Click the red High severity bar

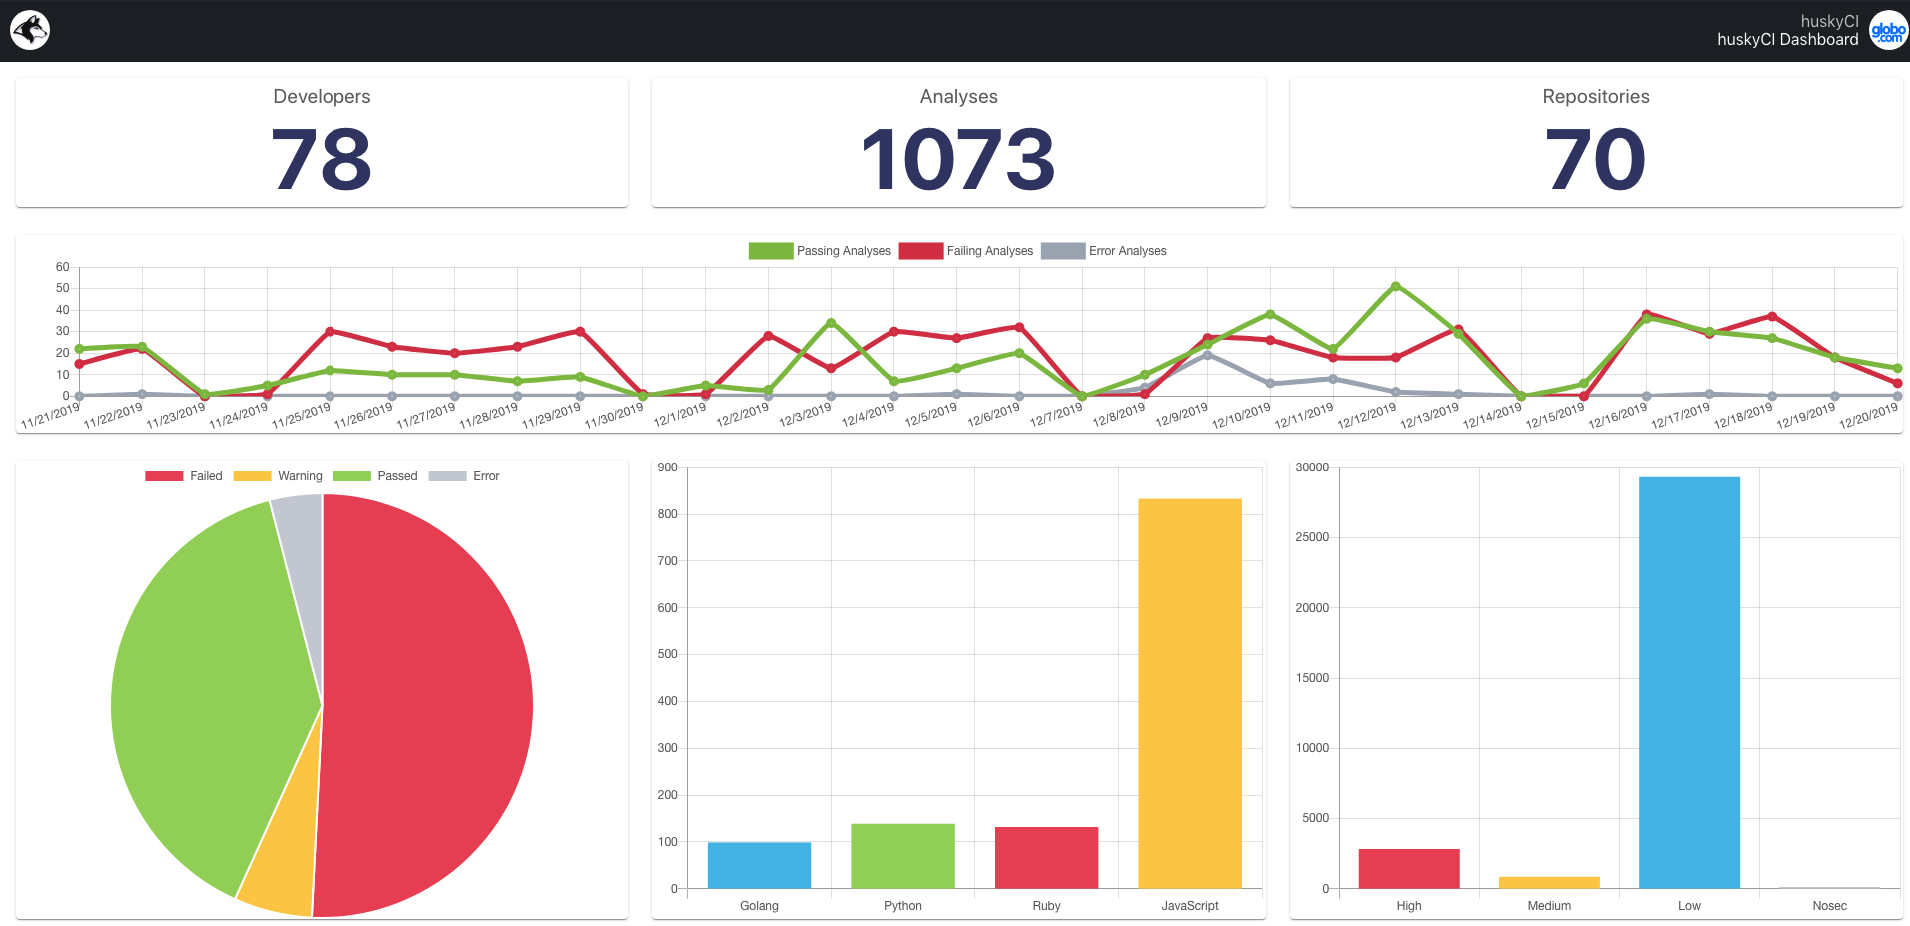pos(1409,868)
